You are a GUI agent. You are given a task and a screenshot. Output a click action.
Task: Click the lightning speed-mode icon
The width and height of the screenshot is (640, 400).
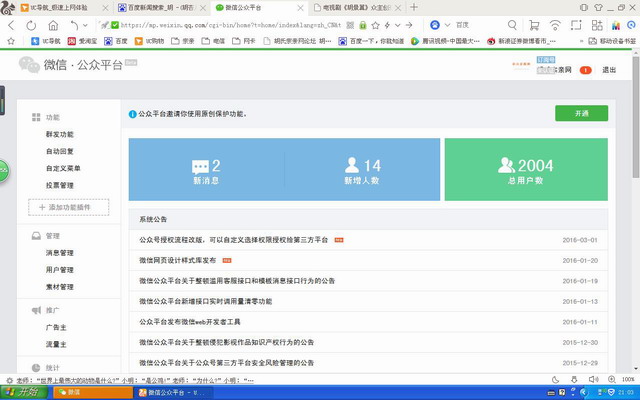pyautogui.click(x=387, y=25)
